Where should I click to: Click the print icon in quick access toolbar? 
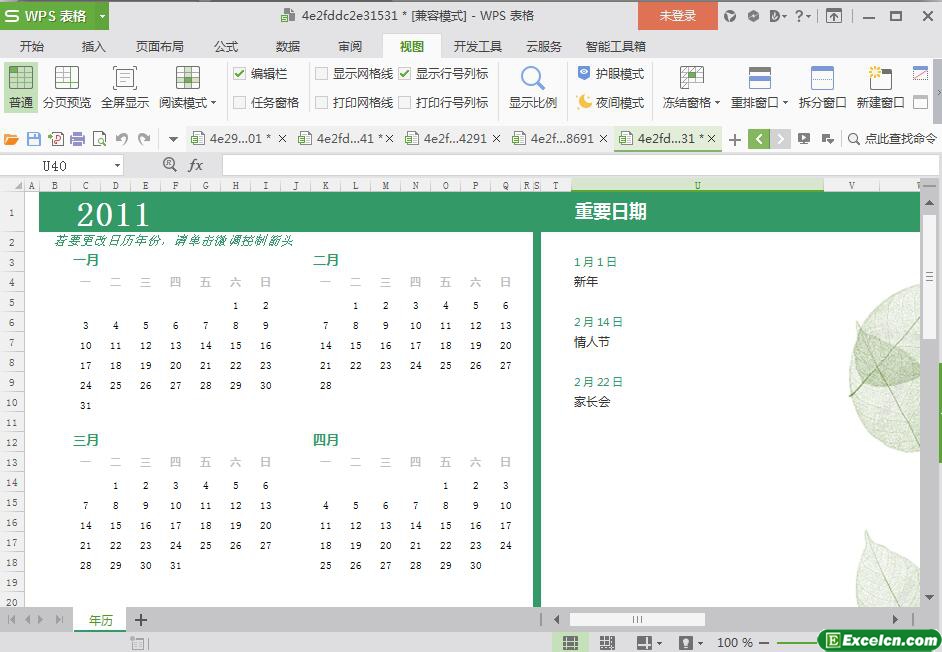coord(77,139)
